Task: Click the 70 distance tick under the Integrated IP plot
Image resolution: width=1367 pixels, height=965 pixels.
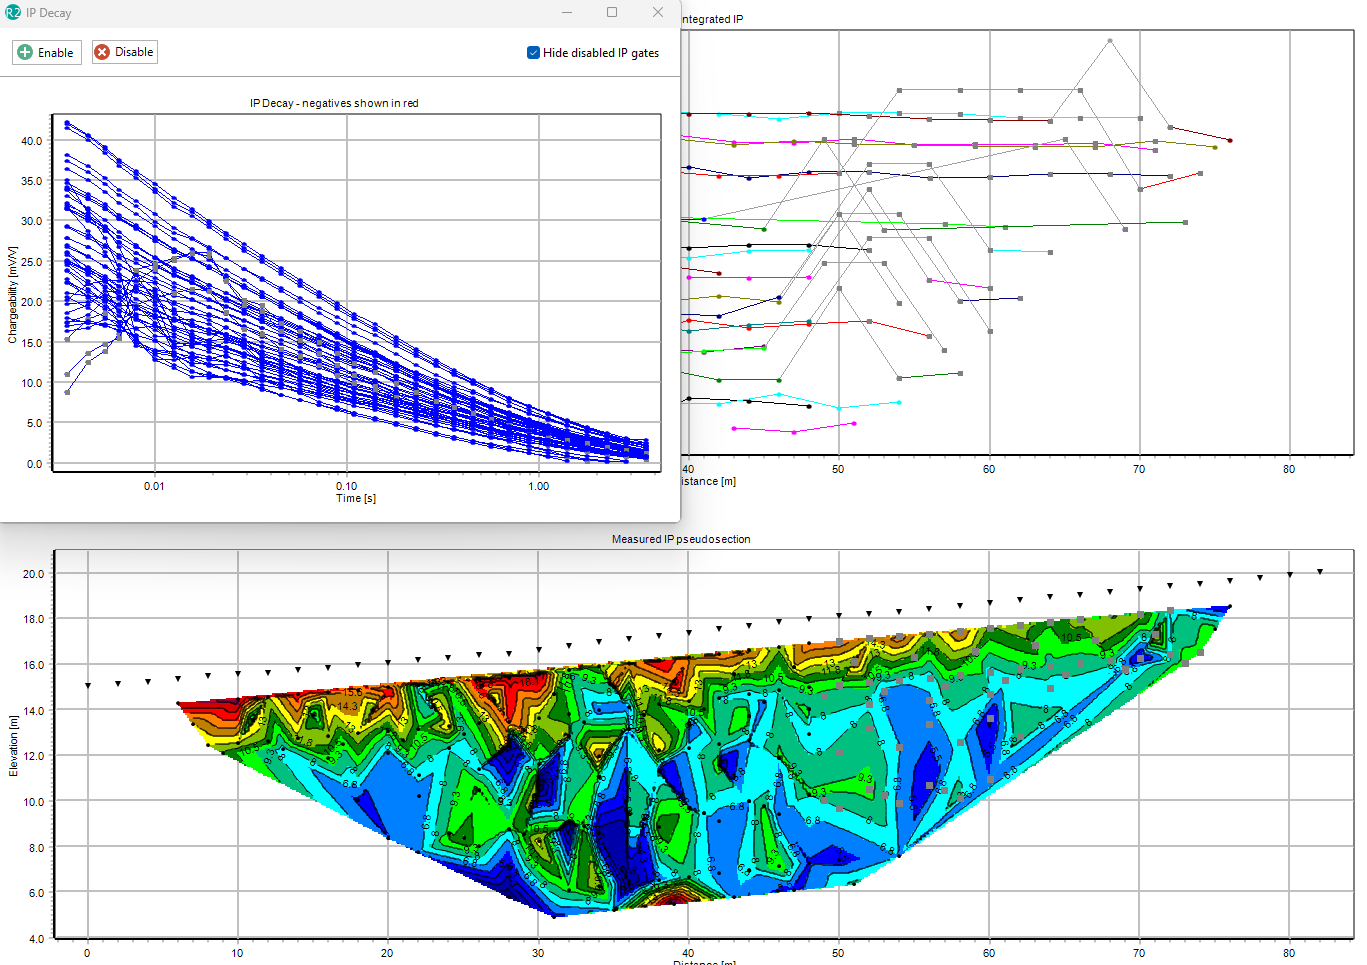Action: click(1139, 469)
